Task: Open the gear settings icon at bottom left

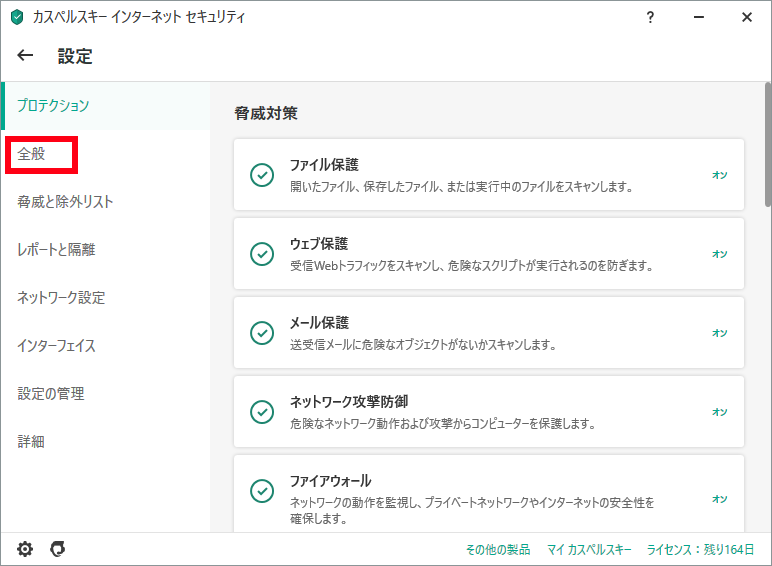Action: tap(26, 549)
